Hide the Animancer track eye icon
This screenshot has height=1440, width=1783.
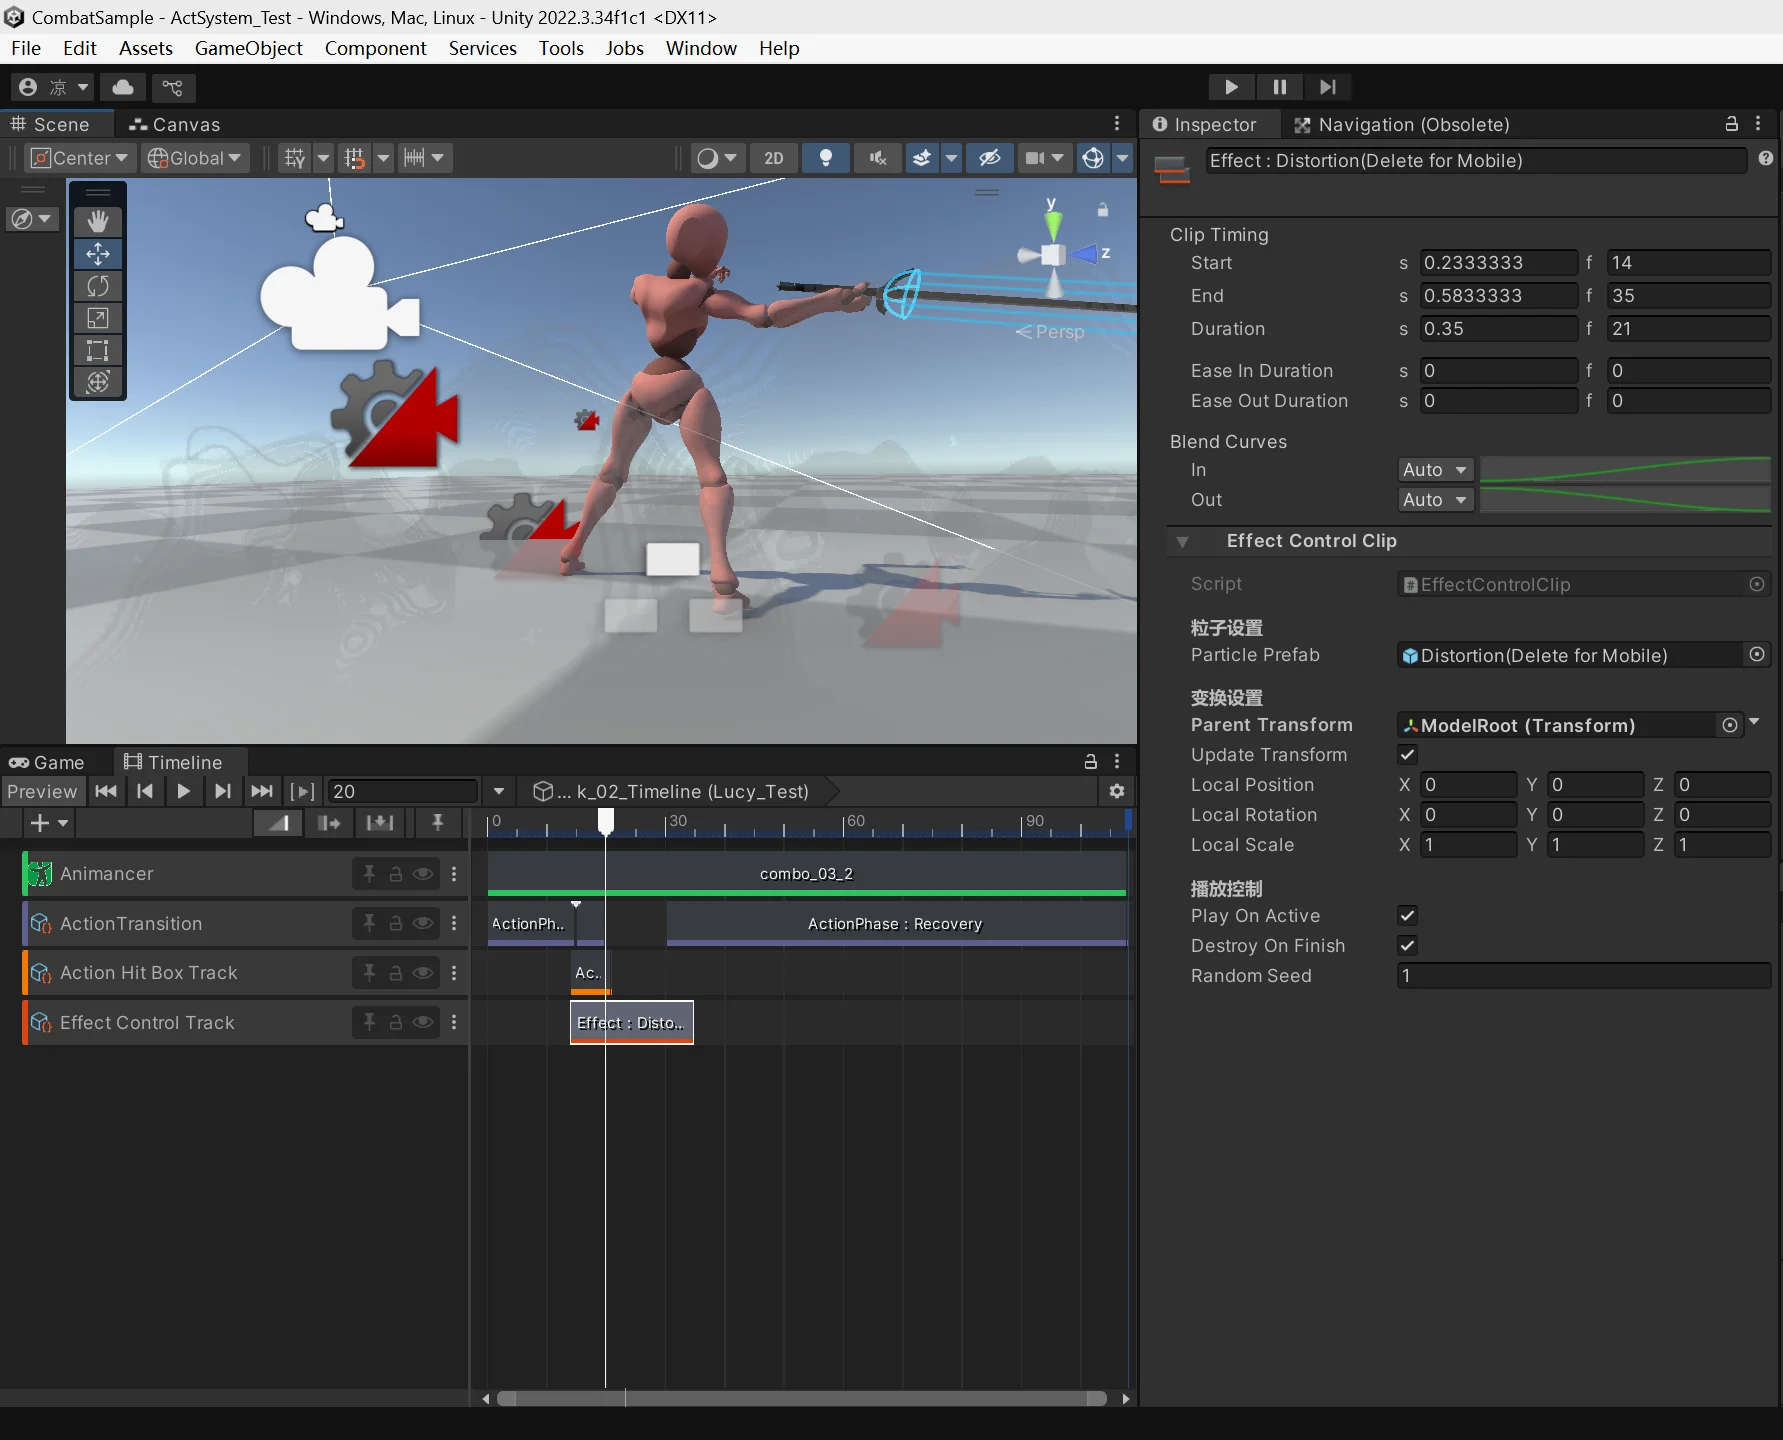(x=423, y=874)
